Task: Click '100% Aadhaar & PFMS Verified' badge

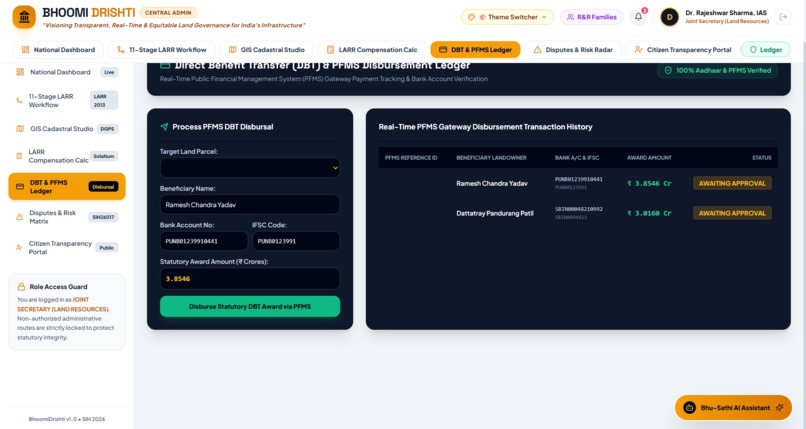Action: (718, 70)
